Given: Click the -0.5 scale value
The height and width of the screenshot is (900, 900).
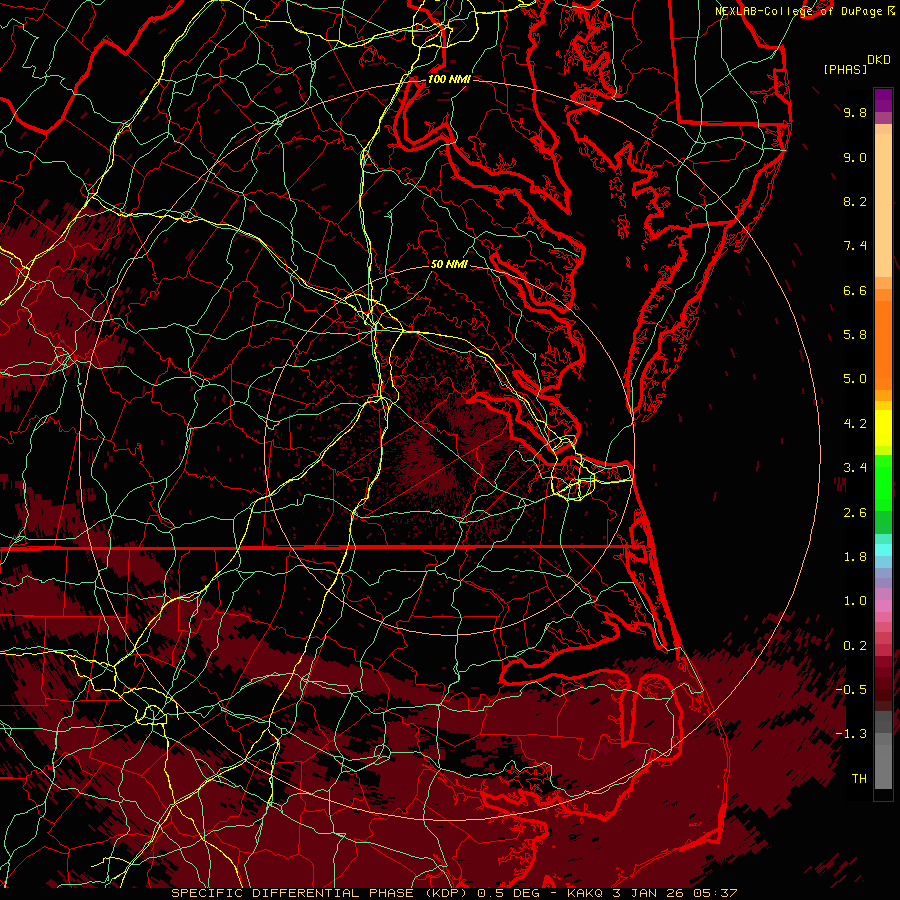Looking at the screenshot, I should pos(851,690).
